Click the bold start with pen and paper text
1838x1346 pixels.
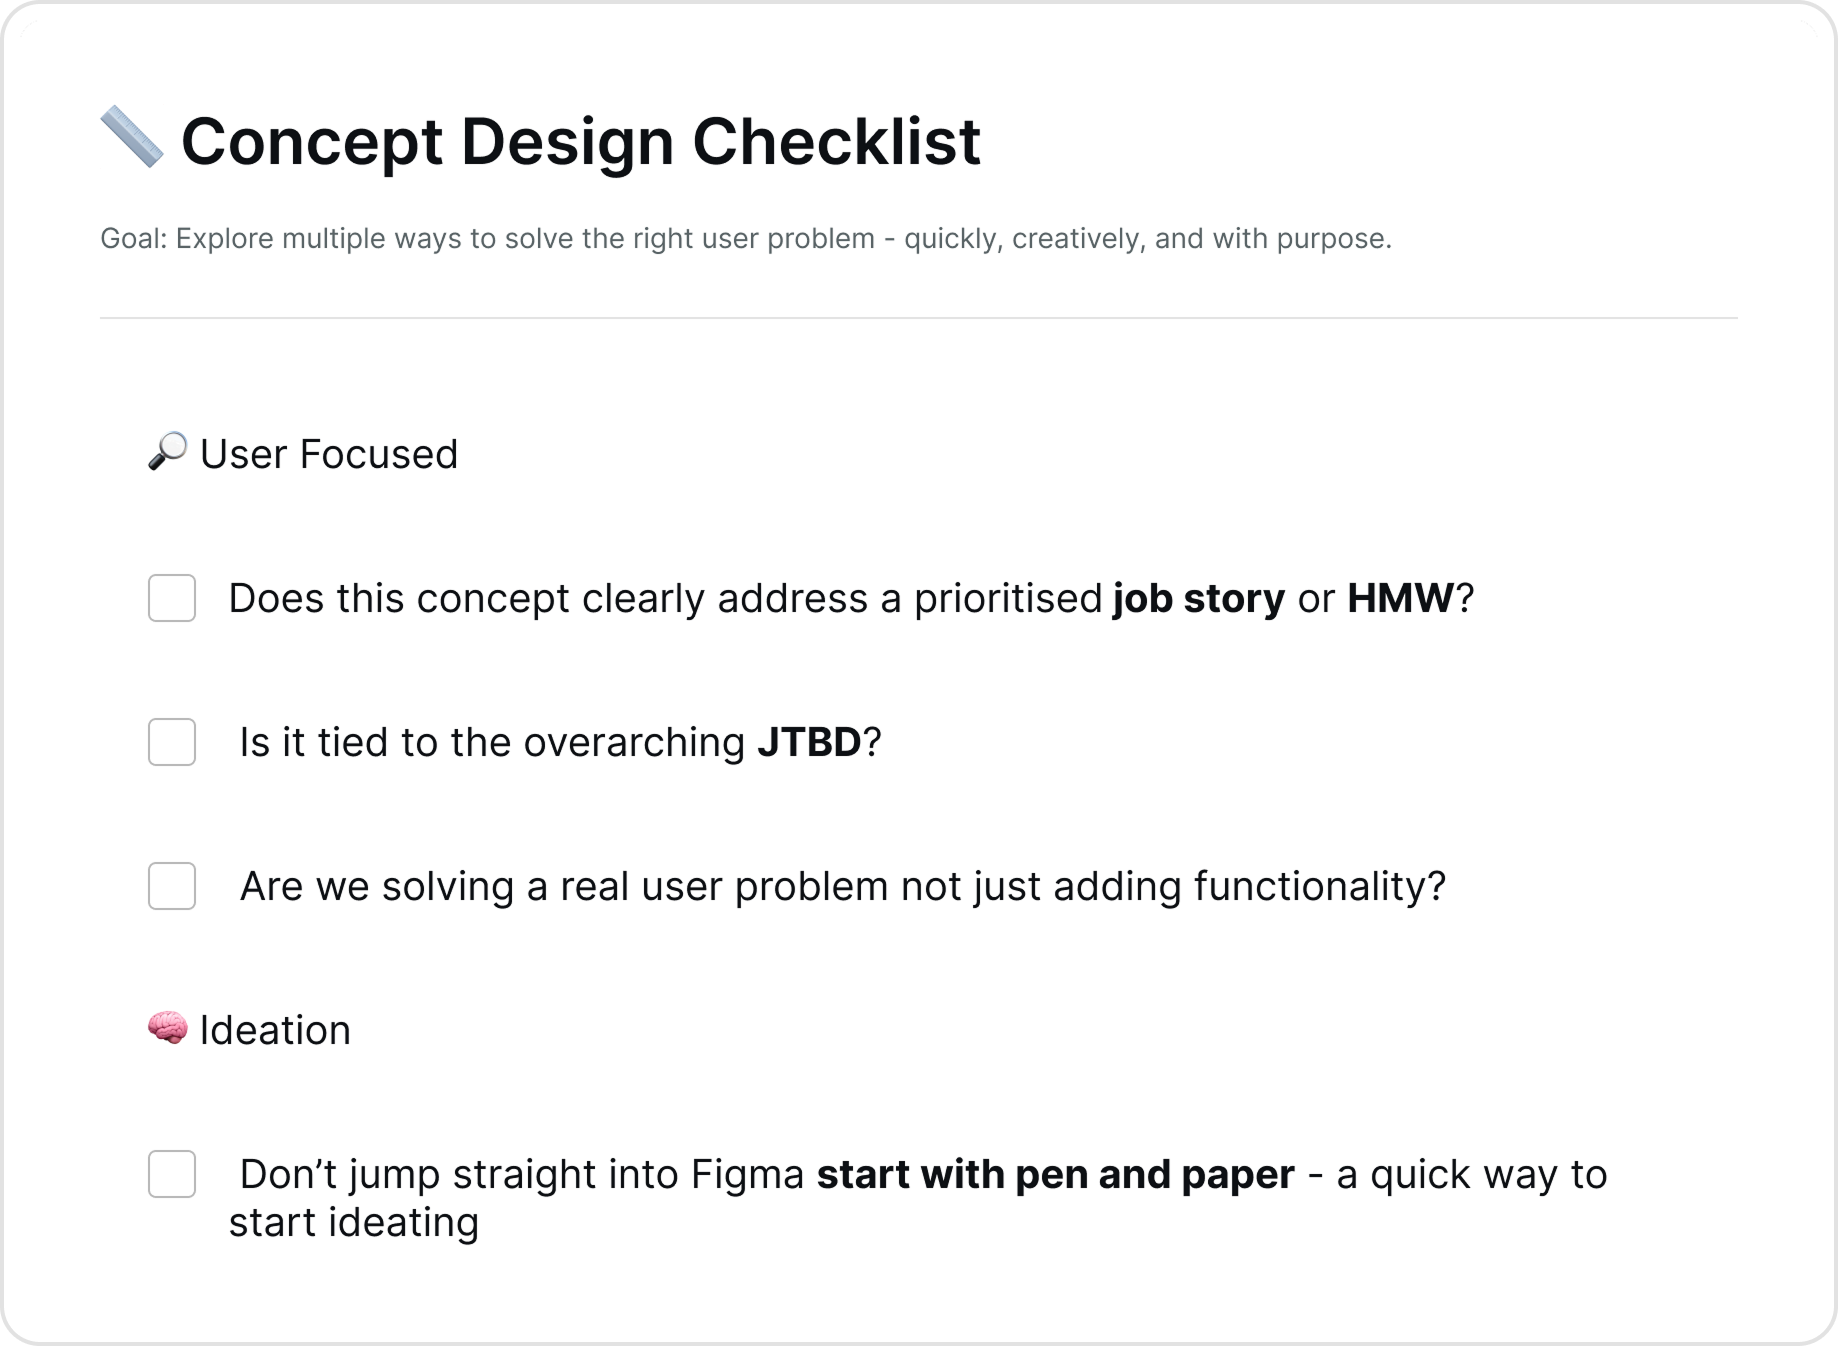tap(1056, 1175)
